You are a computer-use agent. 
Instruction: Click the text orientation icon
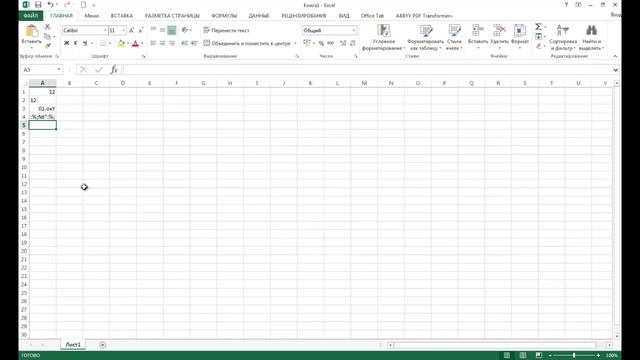185,30
